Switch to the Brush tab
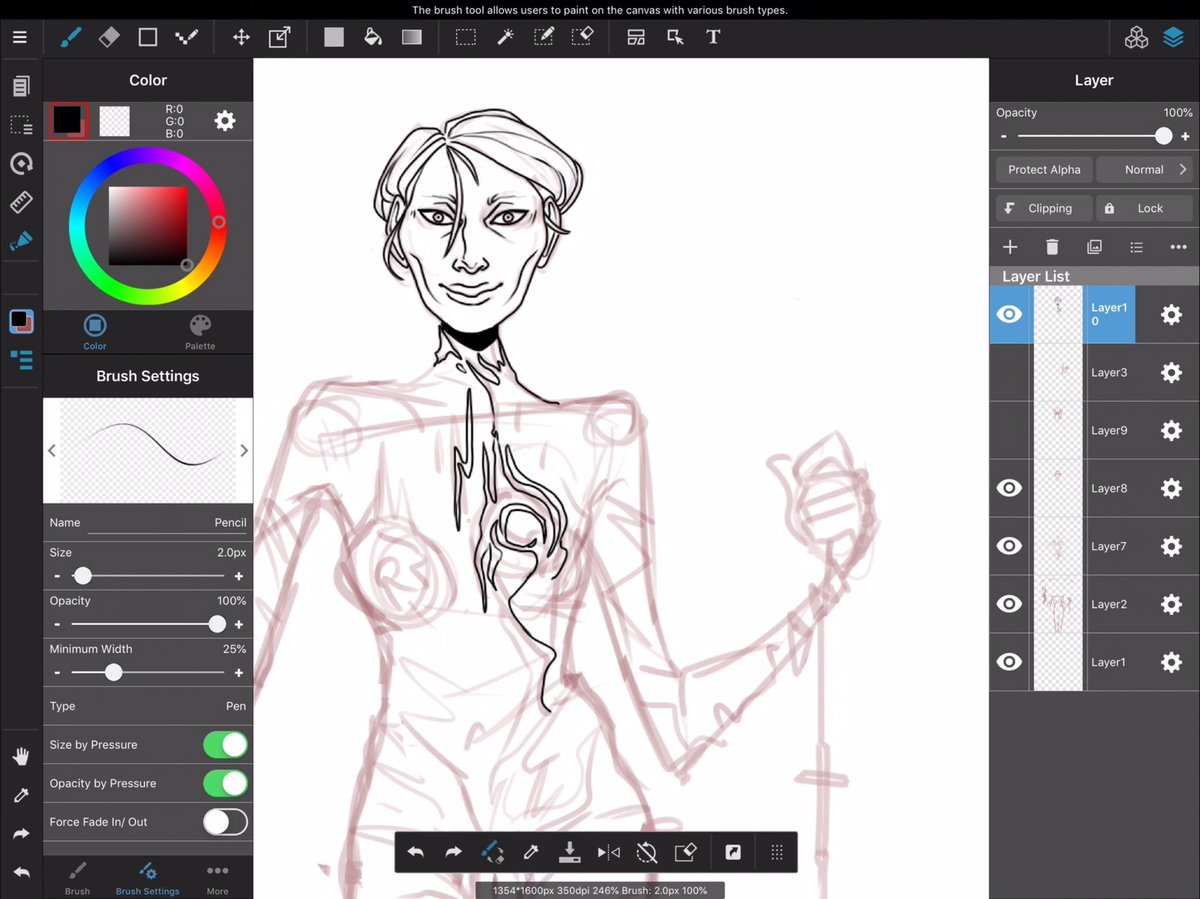Screen dimensions: 1200x899 click(x=77, y=877)
